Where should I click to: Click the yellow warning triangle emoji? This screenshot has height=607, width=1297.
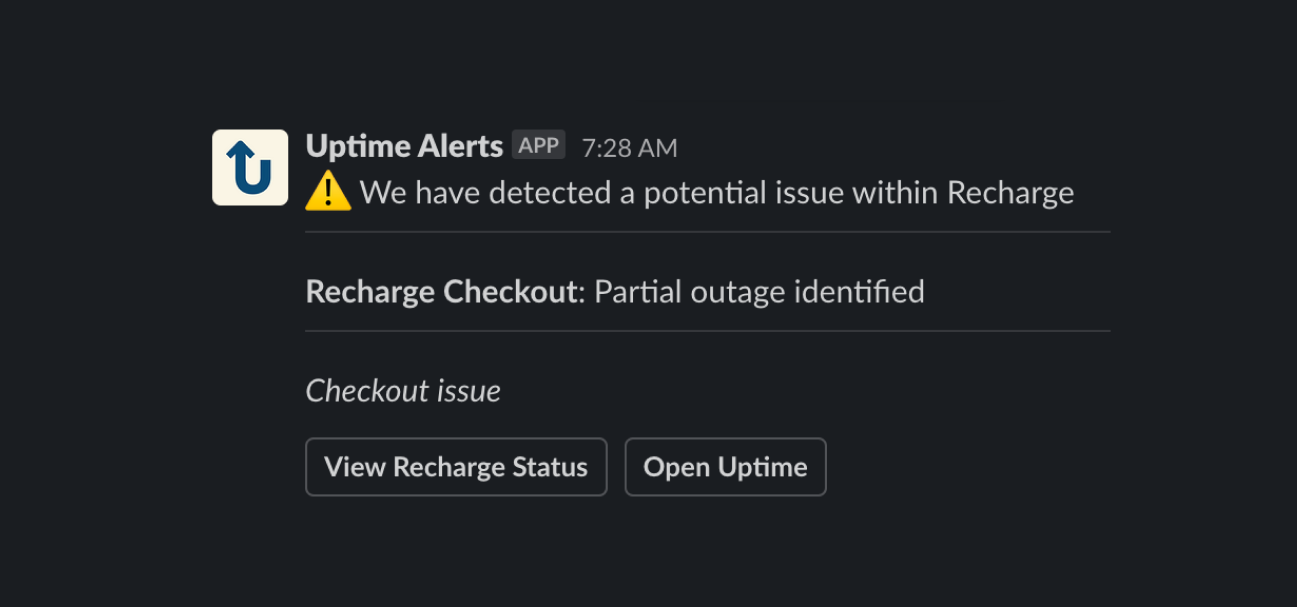328,192
